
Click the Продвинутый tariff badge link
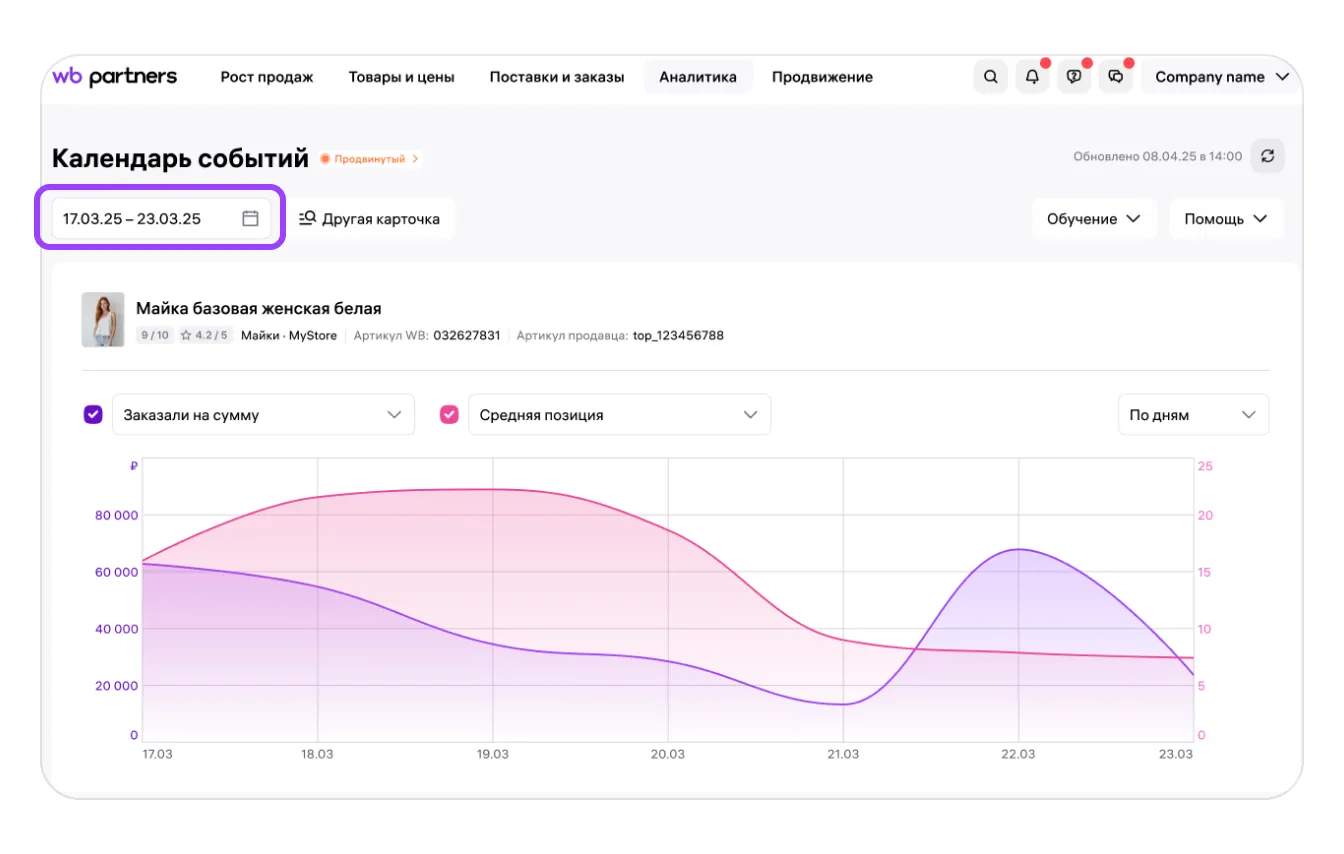click(x=370, y=158)
